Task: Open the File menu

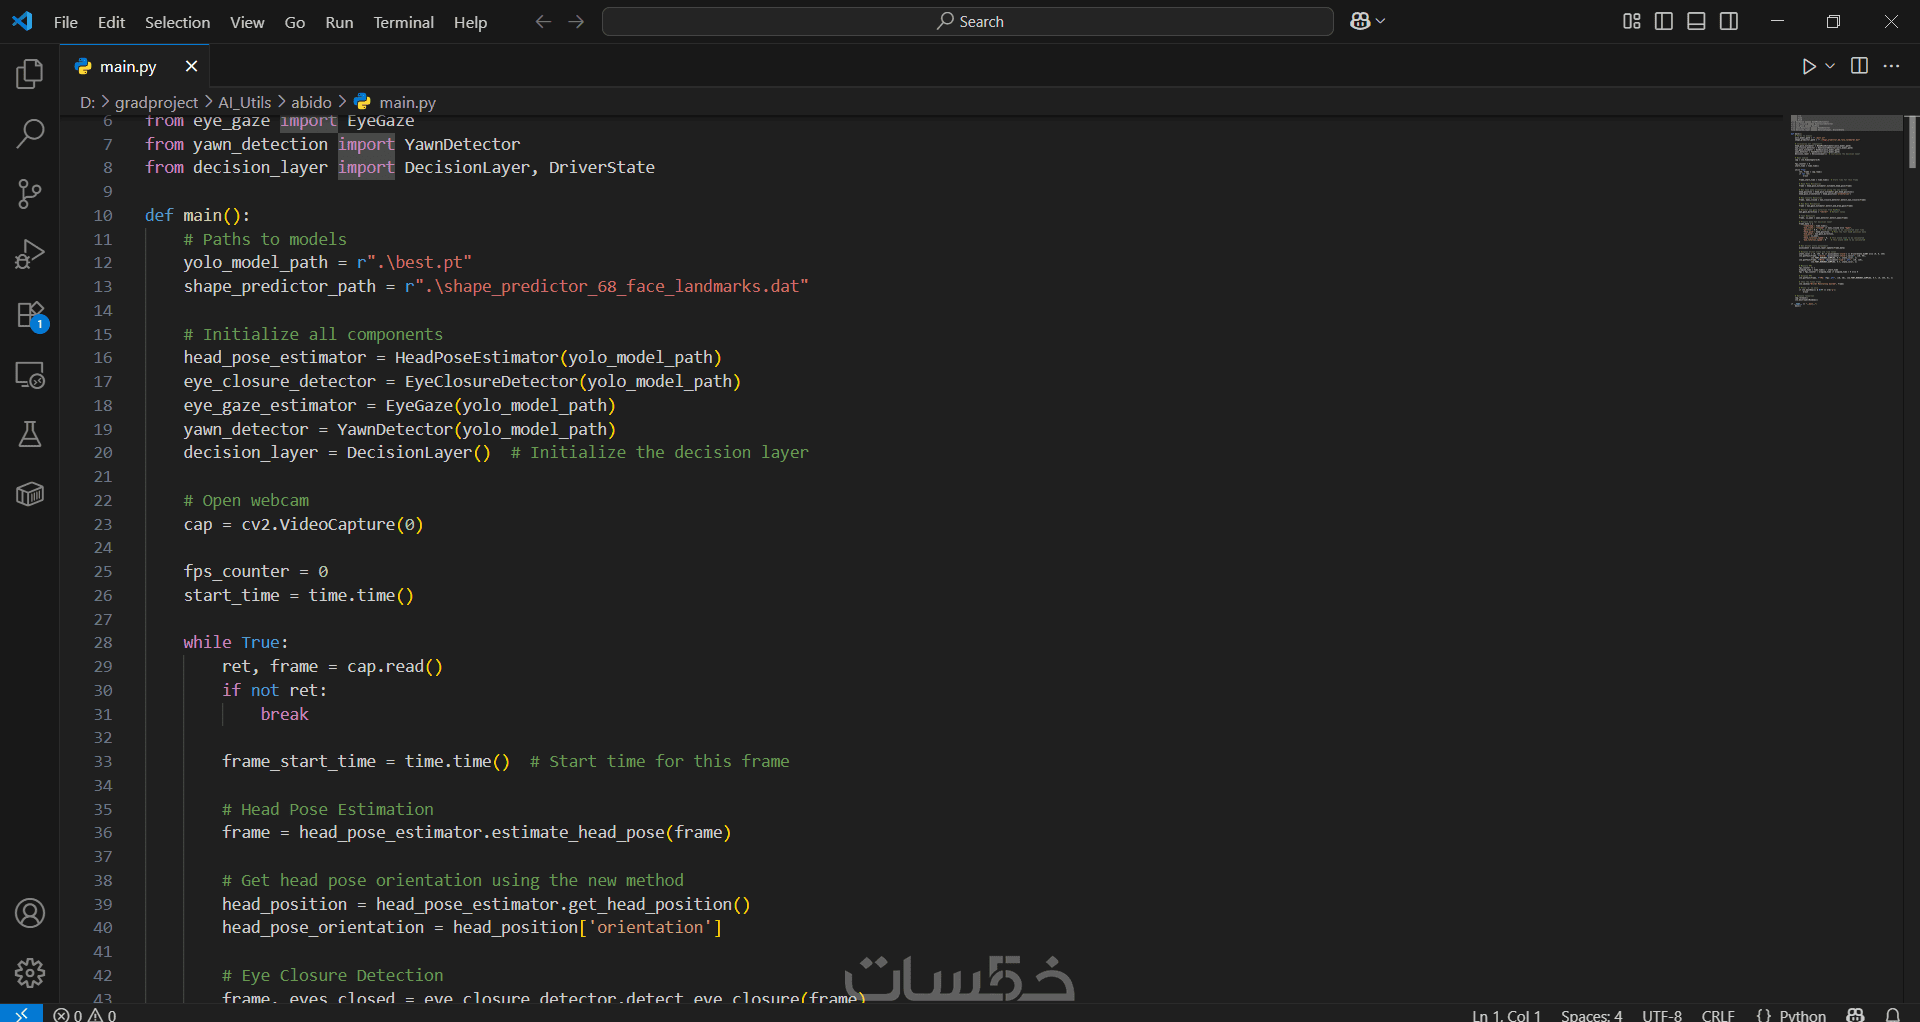Action: (66, 22)
